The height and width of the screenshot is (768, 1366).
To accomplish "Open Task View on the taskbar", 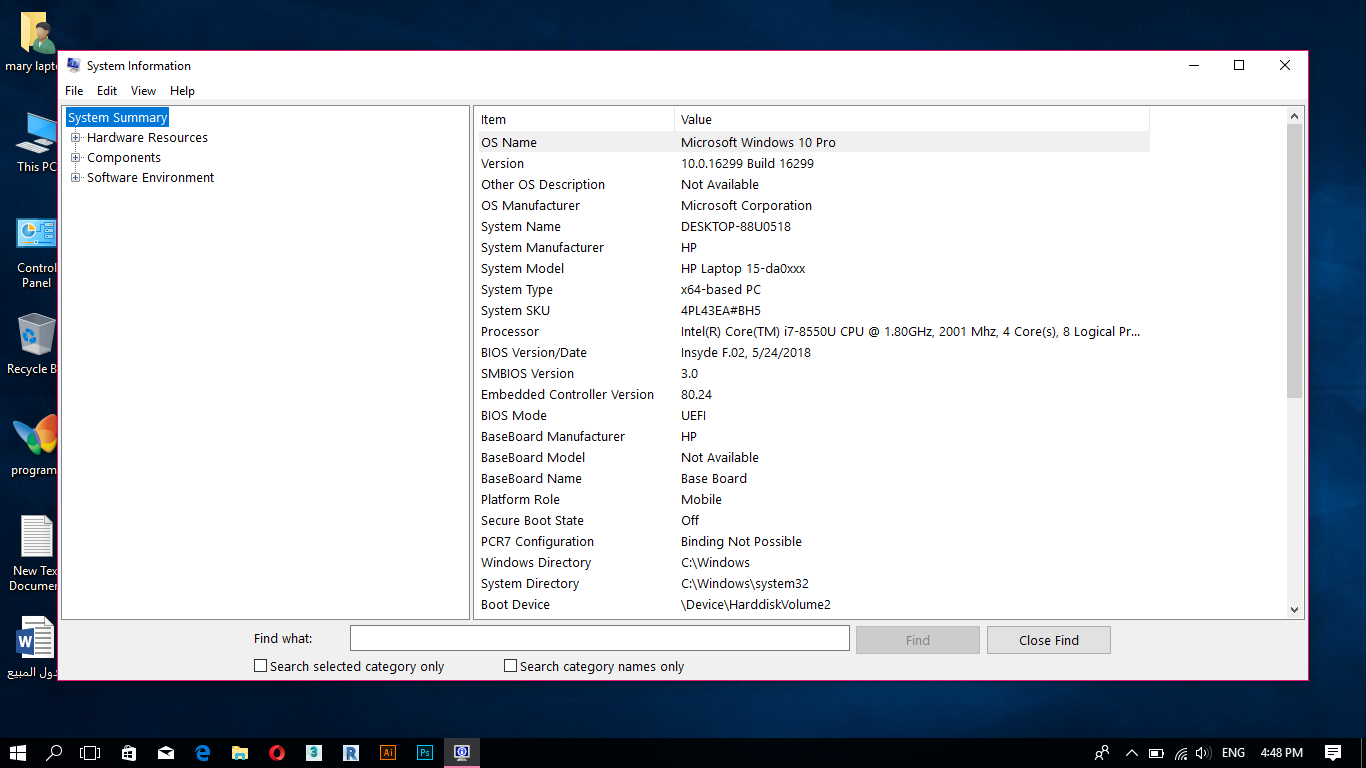I will (90, 753).
